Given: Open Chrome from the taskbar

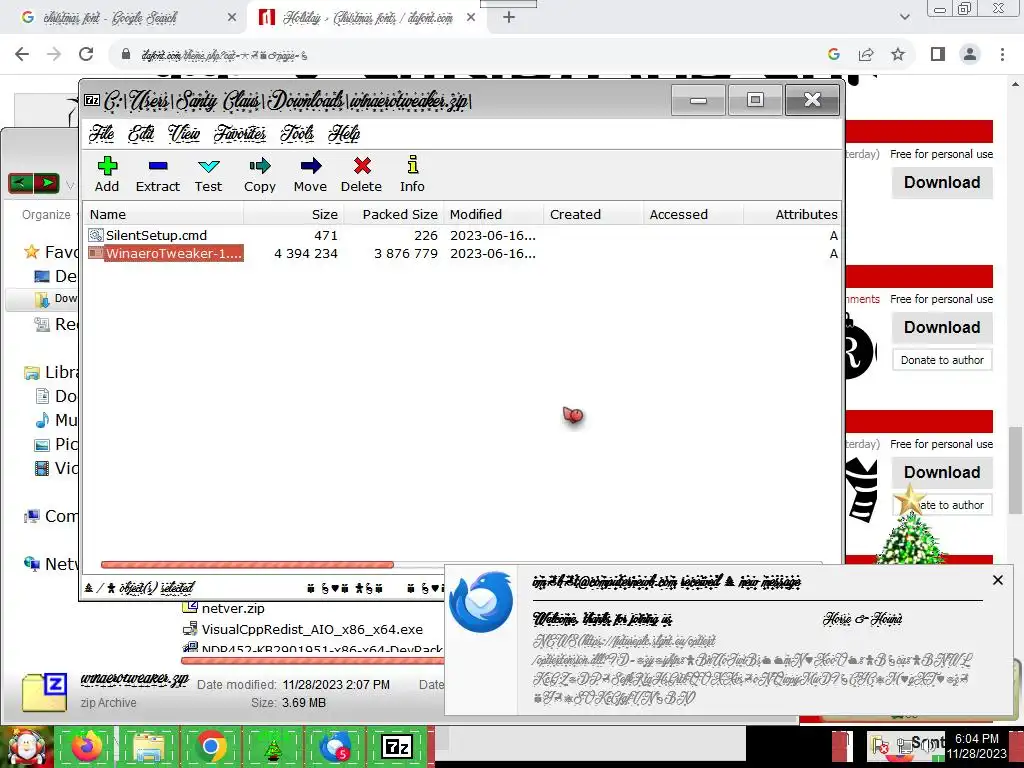Looking at the screenshot, I should click(211, 746).
